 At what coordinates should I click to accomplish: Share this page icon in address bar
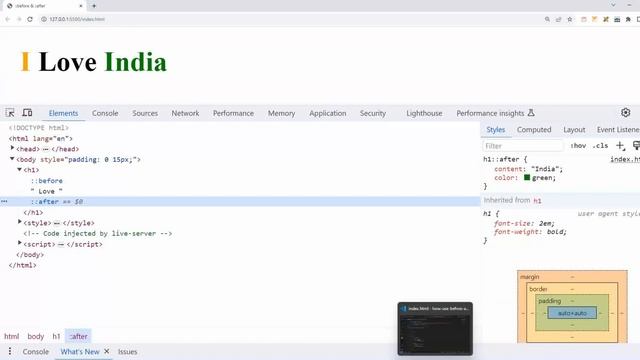point(558,19)
